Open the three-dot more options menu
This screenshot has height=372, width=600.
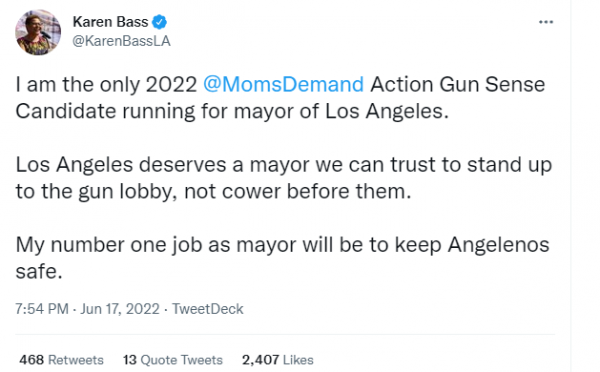tap(546, 22)
